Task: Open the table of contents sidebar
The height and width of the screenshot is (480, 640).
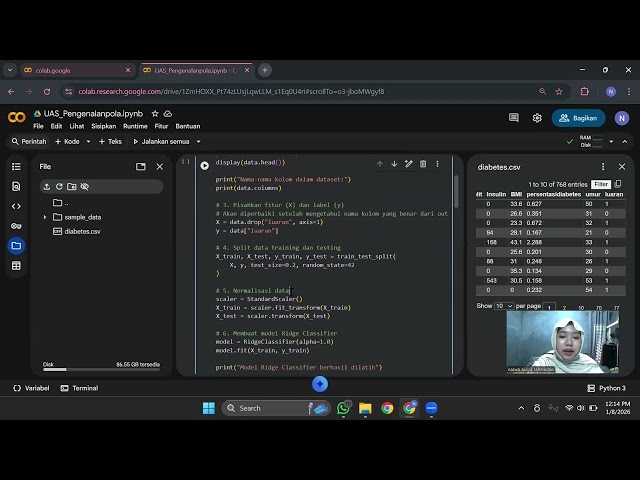Action: tap(16, 166)
